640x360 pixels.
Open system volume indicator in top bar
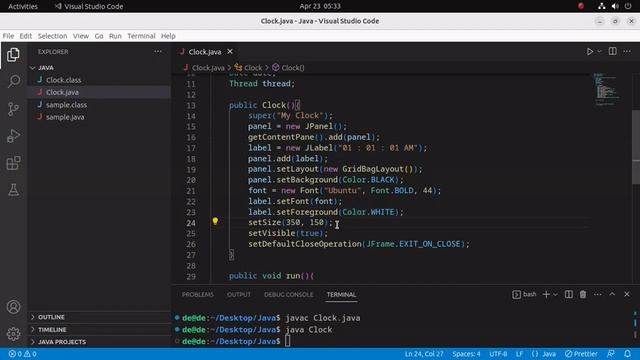pos(615,6)
